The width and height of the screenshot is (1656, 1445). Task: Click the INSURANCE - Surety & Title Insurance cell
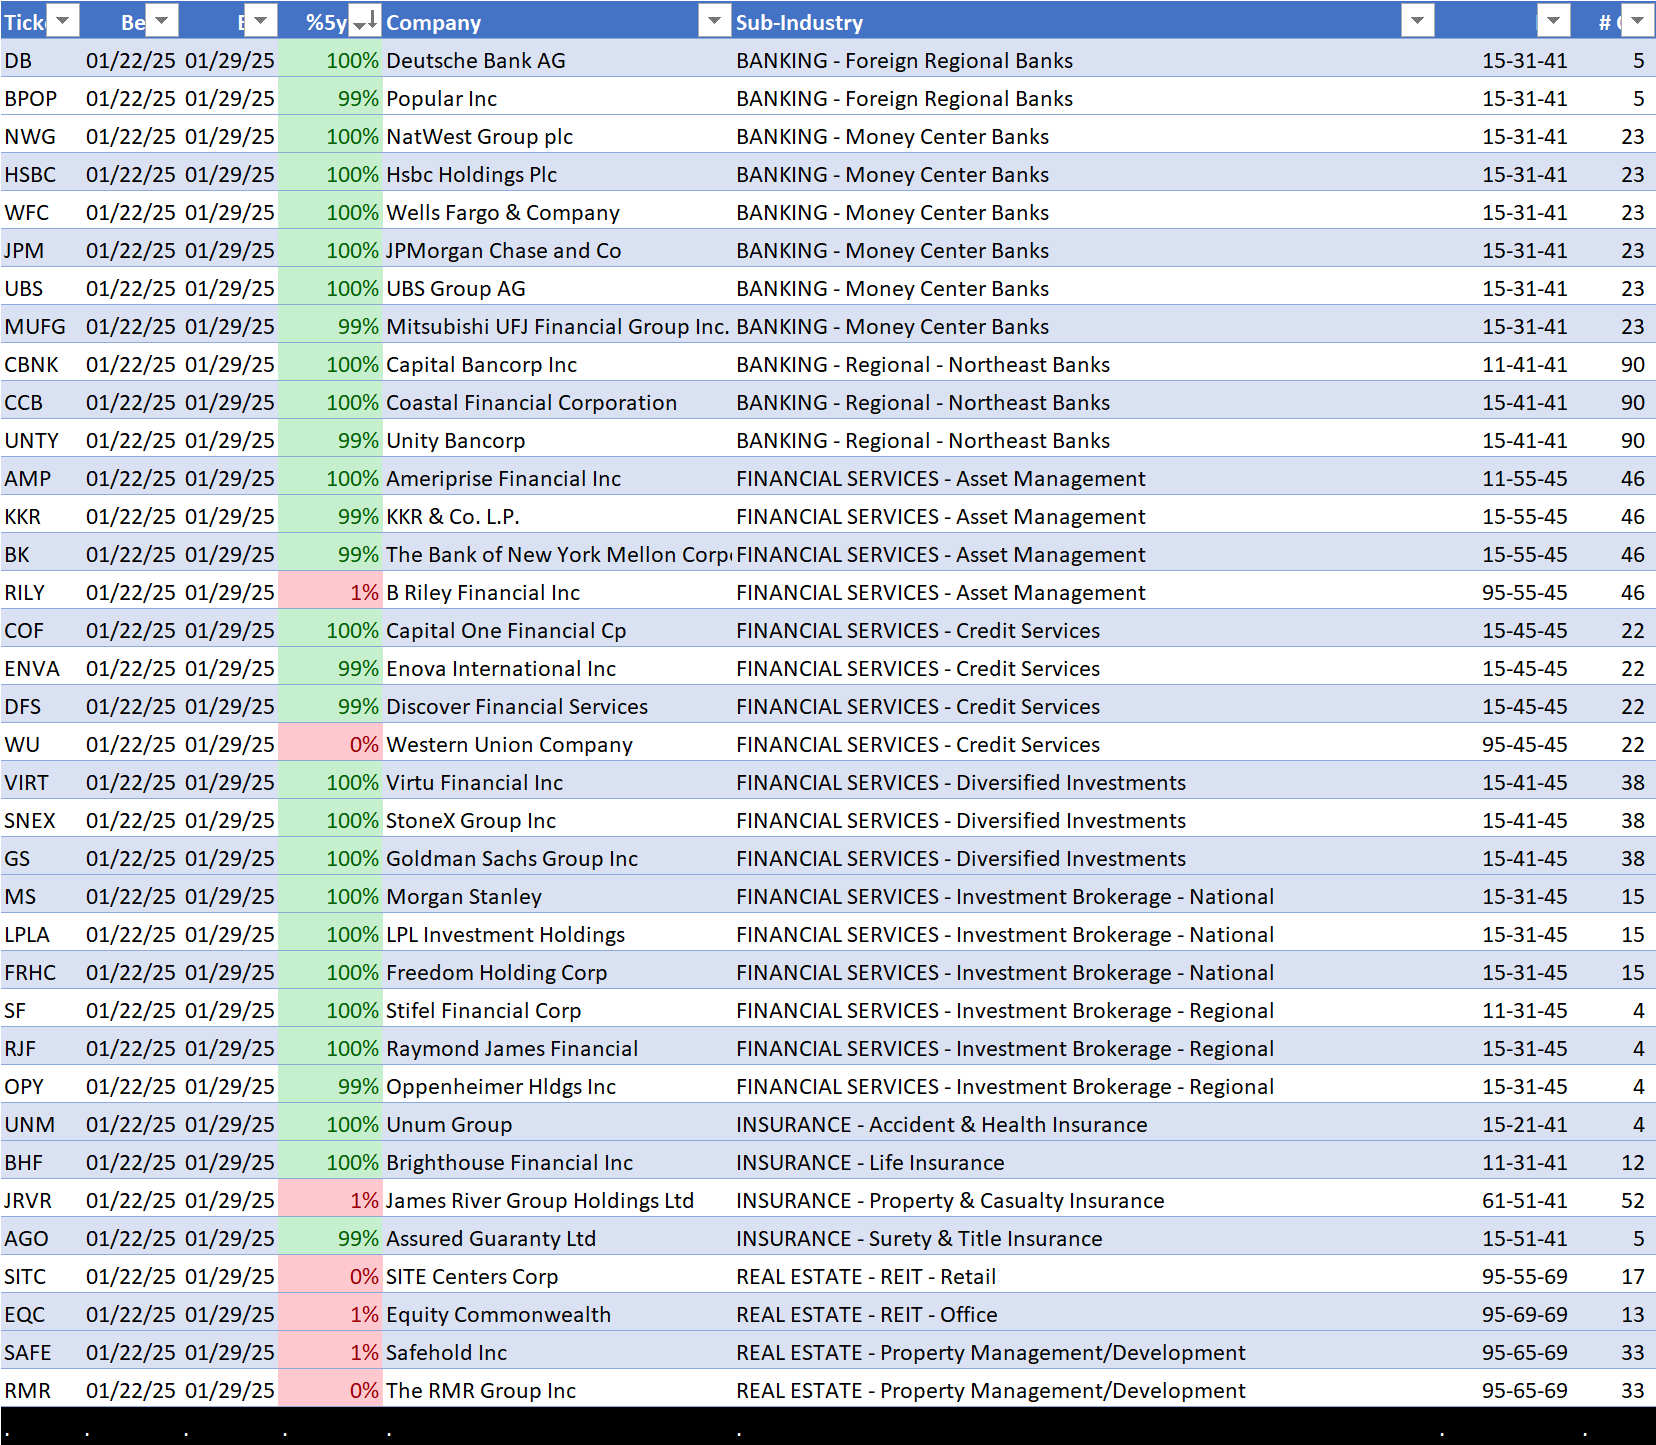pyautogui.click(x=919, y=1239)
